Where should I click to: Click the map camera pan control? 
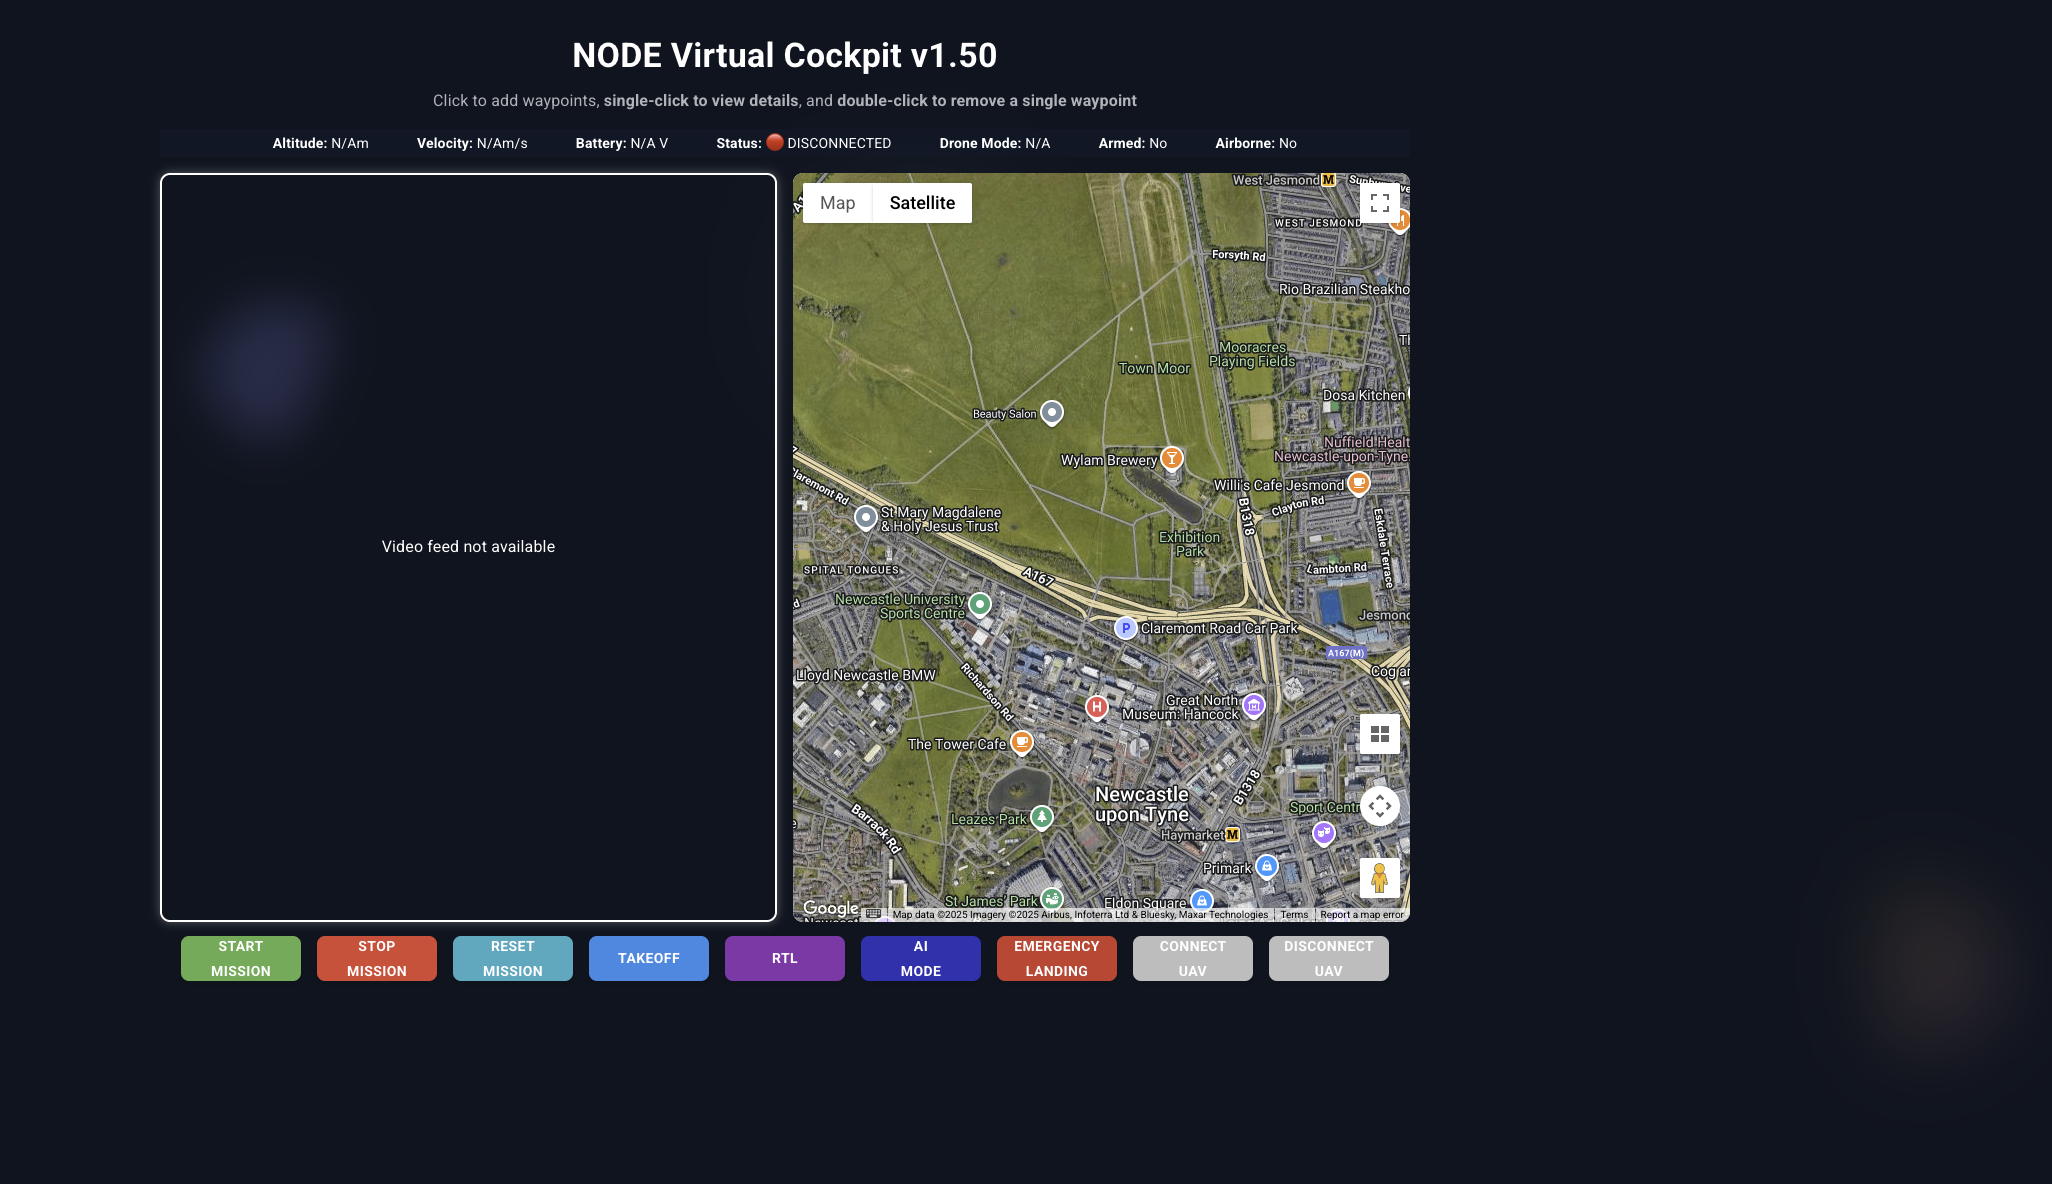coord(1379,806)
